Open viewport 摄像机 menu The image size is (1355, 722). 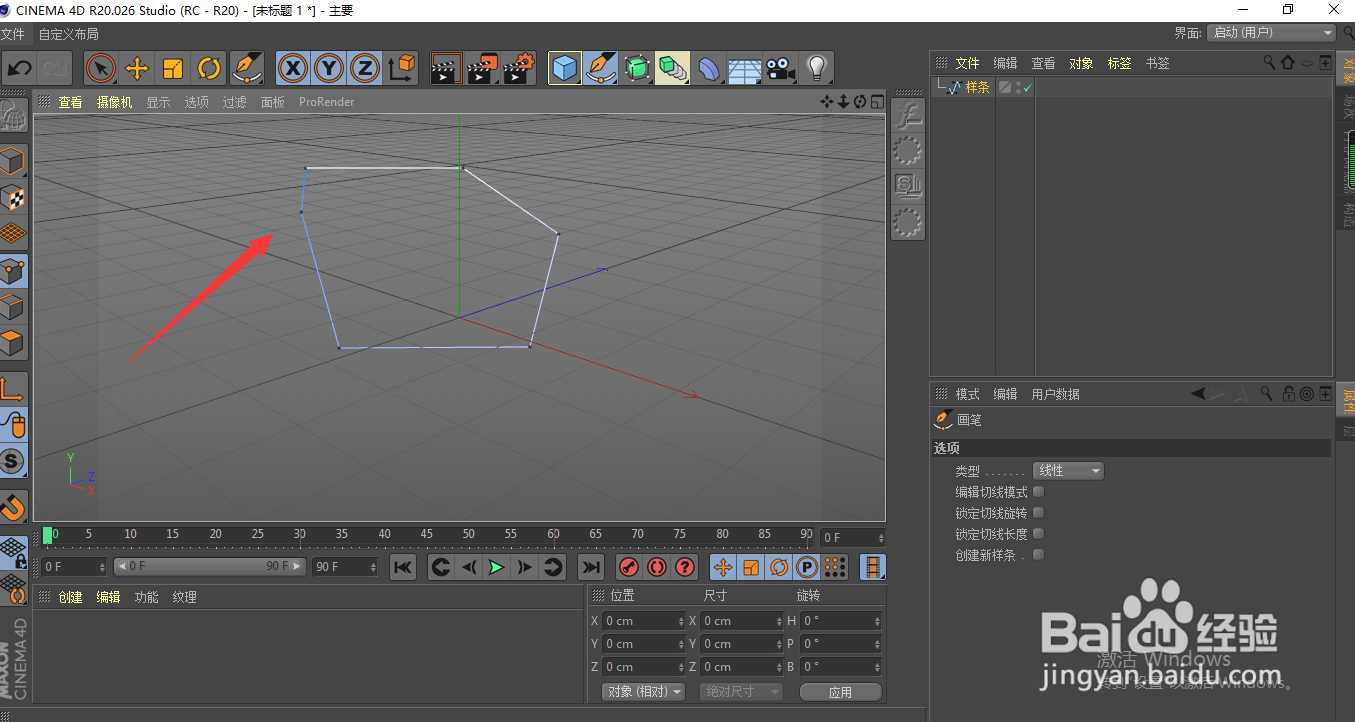[x=114, y=102]
